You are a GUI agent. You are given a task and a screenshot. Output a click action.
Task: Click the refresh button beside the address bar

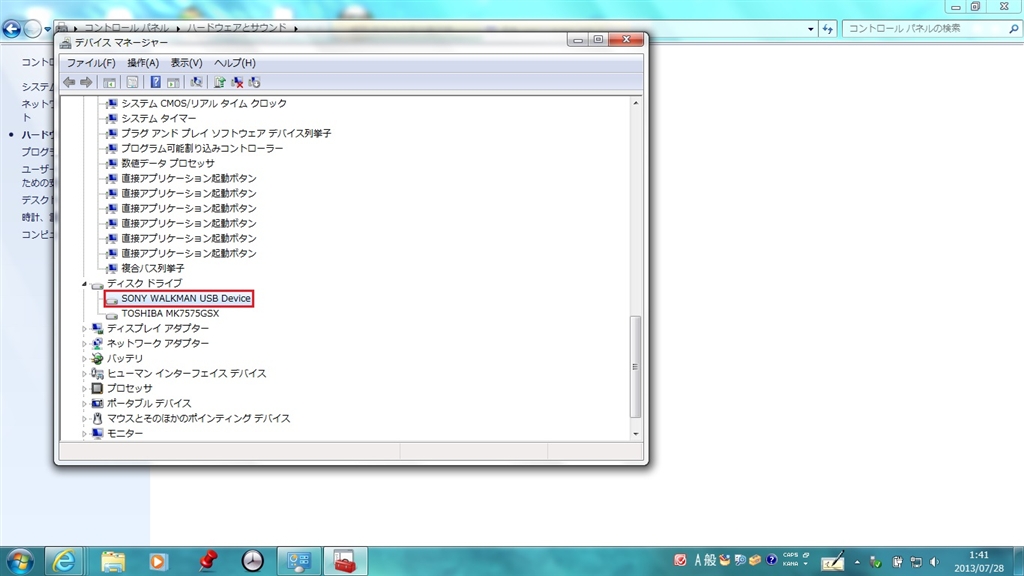point(827,29)
